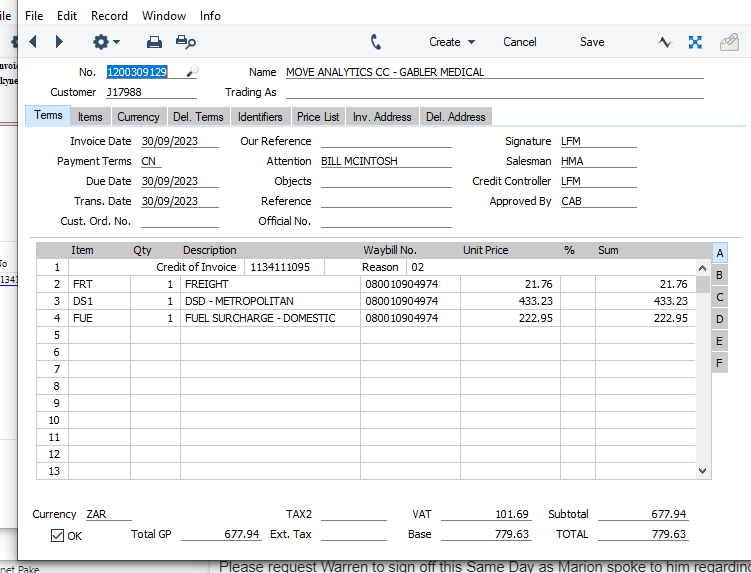Print the invoice with printer icon

pos(154,42)
